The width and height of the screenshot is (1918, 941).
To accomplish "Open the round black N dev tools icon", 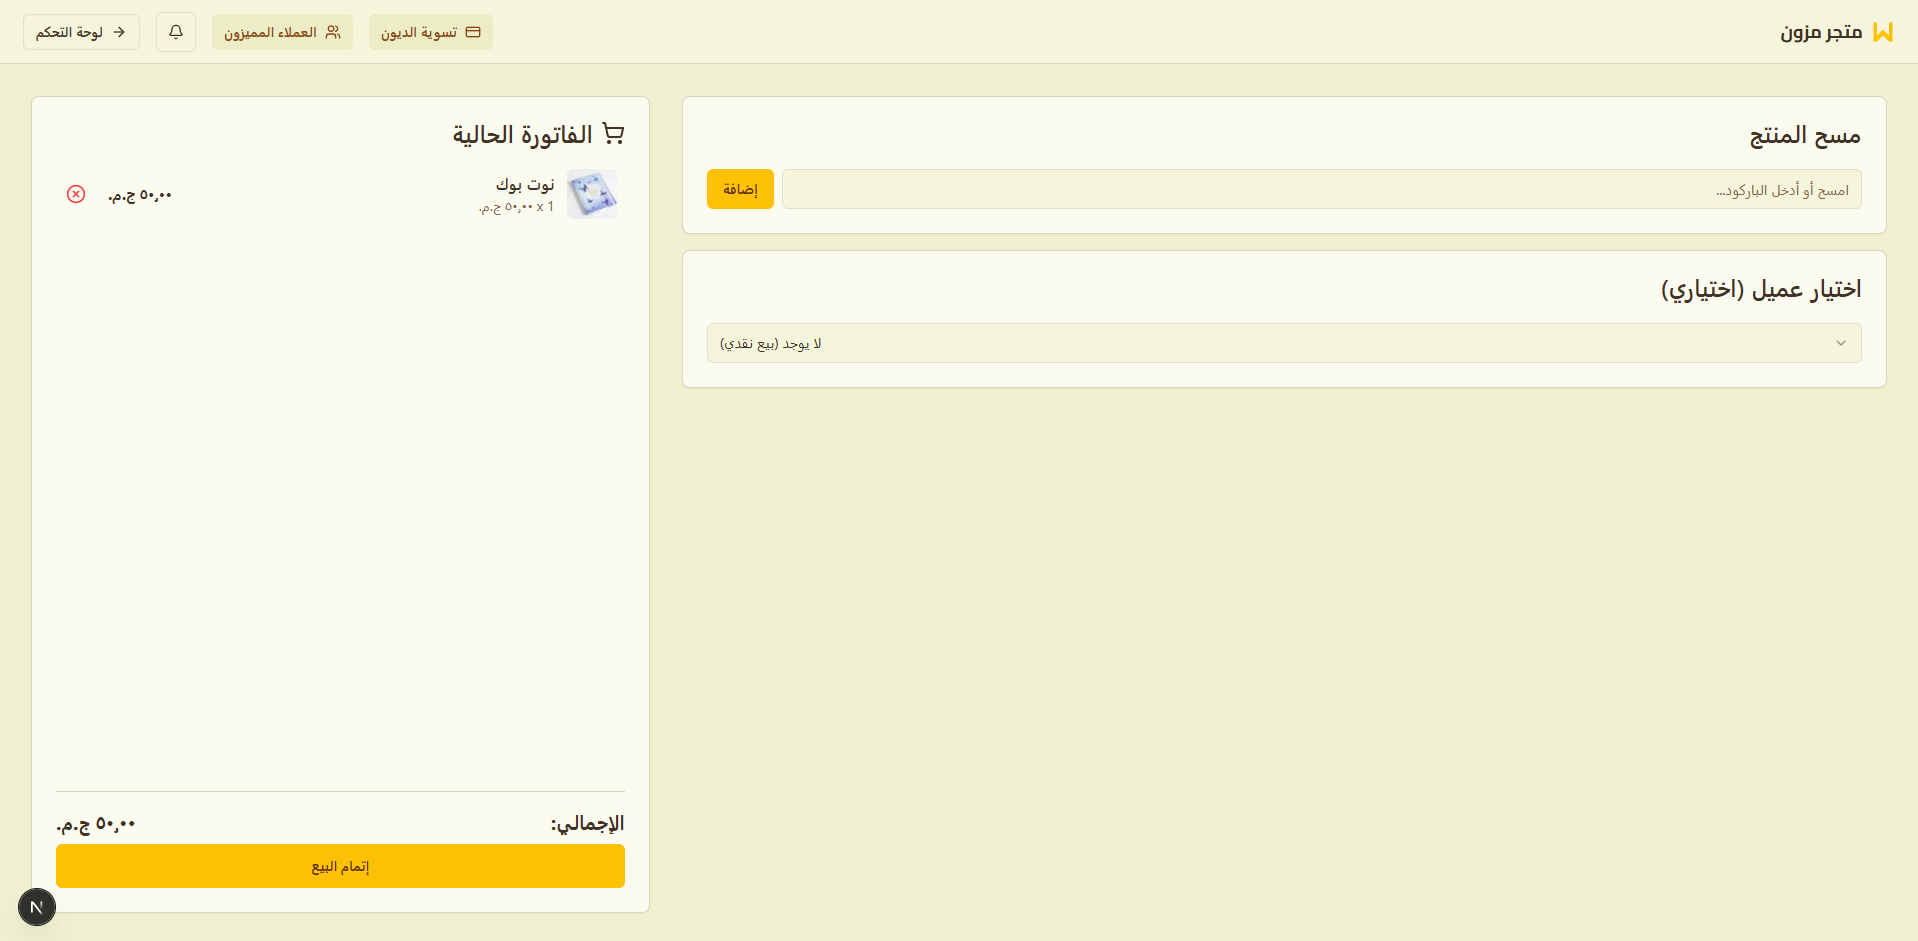I will (37, 907).
